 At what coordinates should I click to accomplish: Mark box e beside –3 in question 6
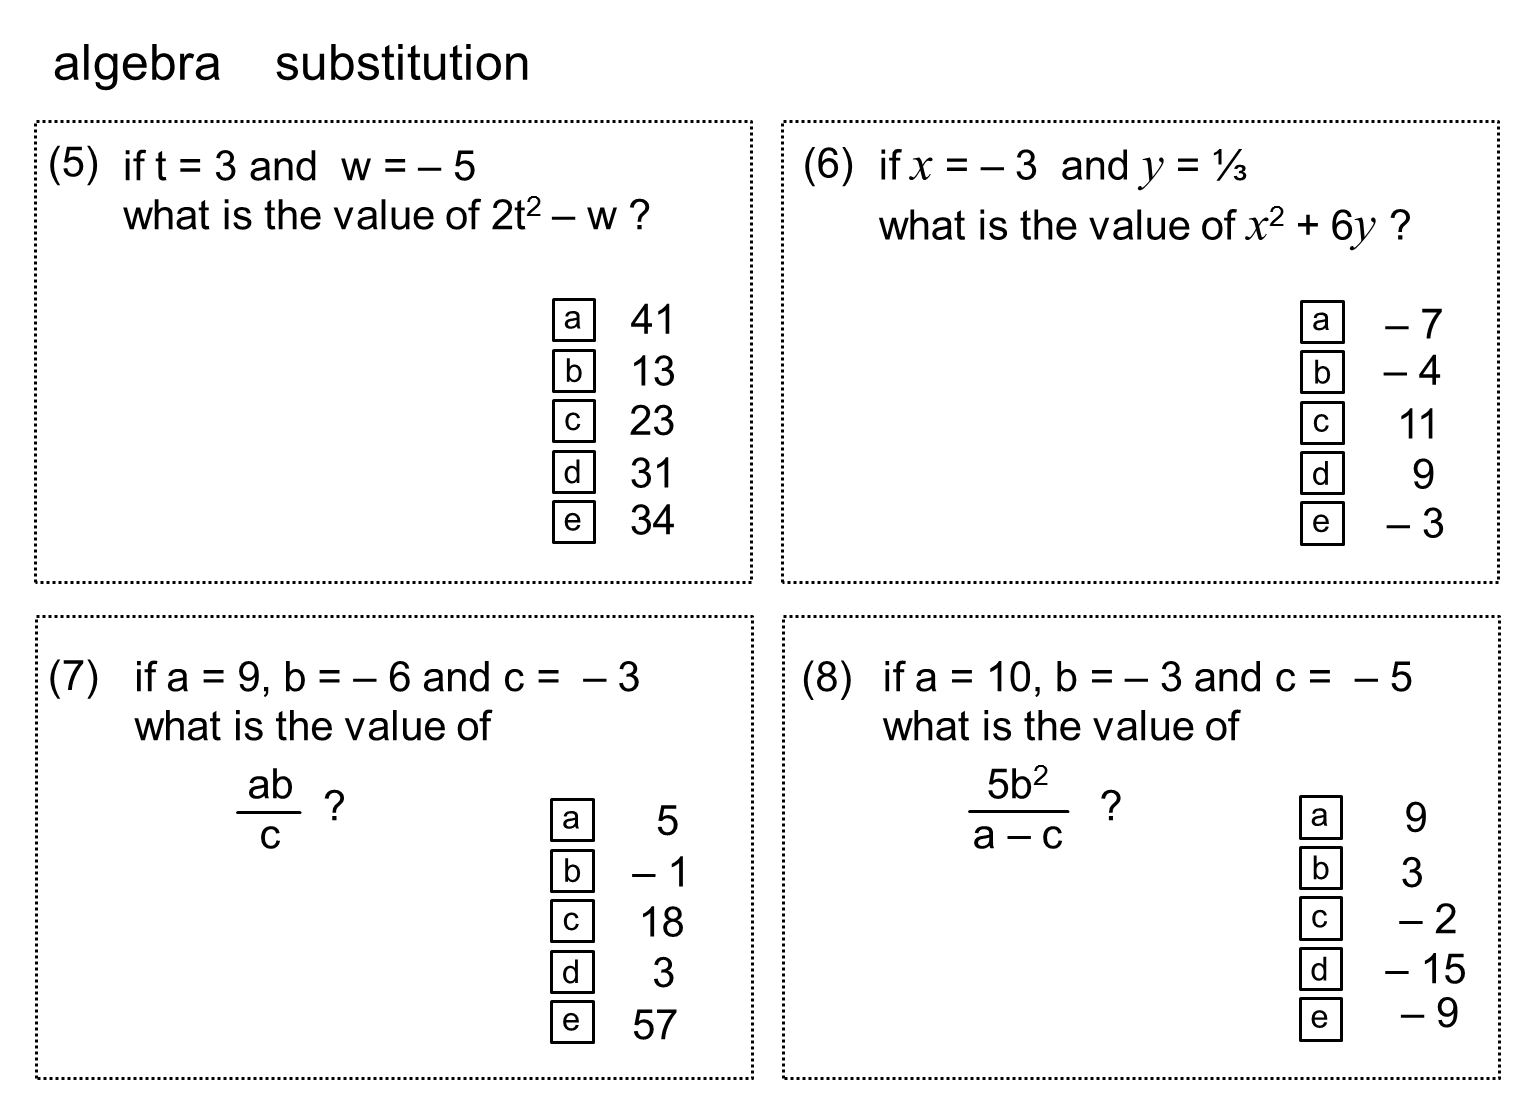click(1322, 523)
